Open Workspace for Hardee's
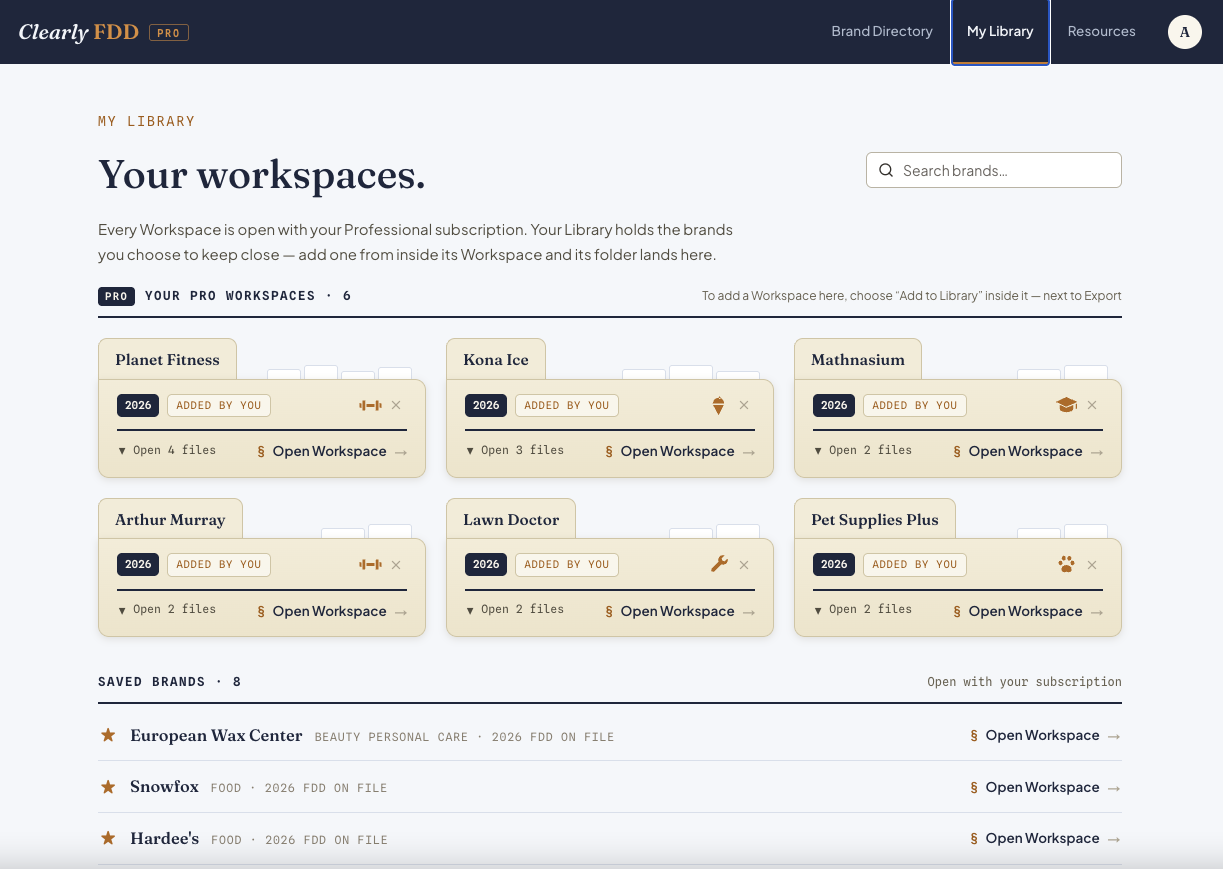 1045,838
